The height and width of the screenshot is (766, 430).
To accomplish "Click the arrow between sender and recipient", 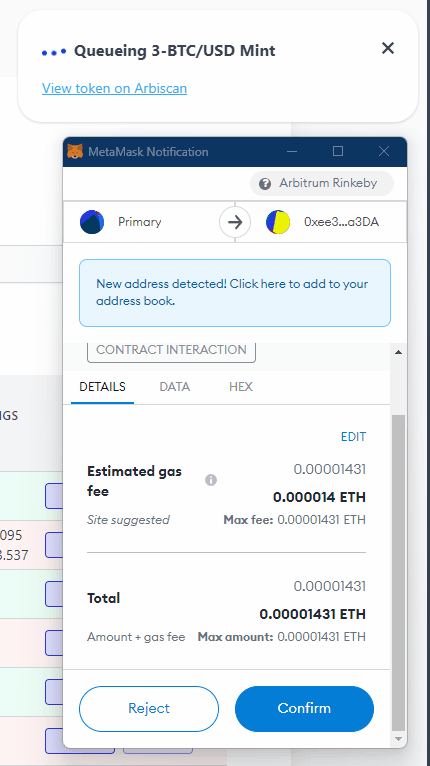I will (235, 222).
